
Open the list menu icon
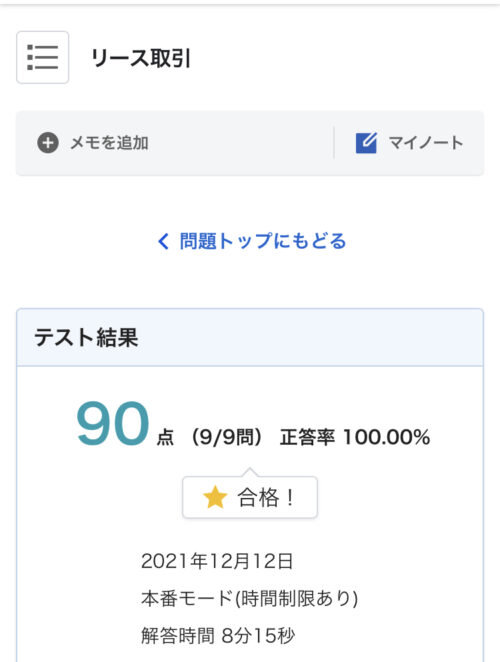pos(43,57)
